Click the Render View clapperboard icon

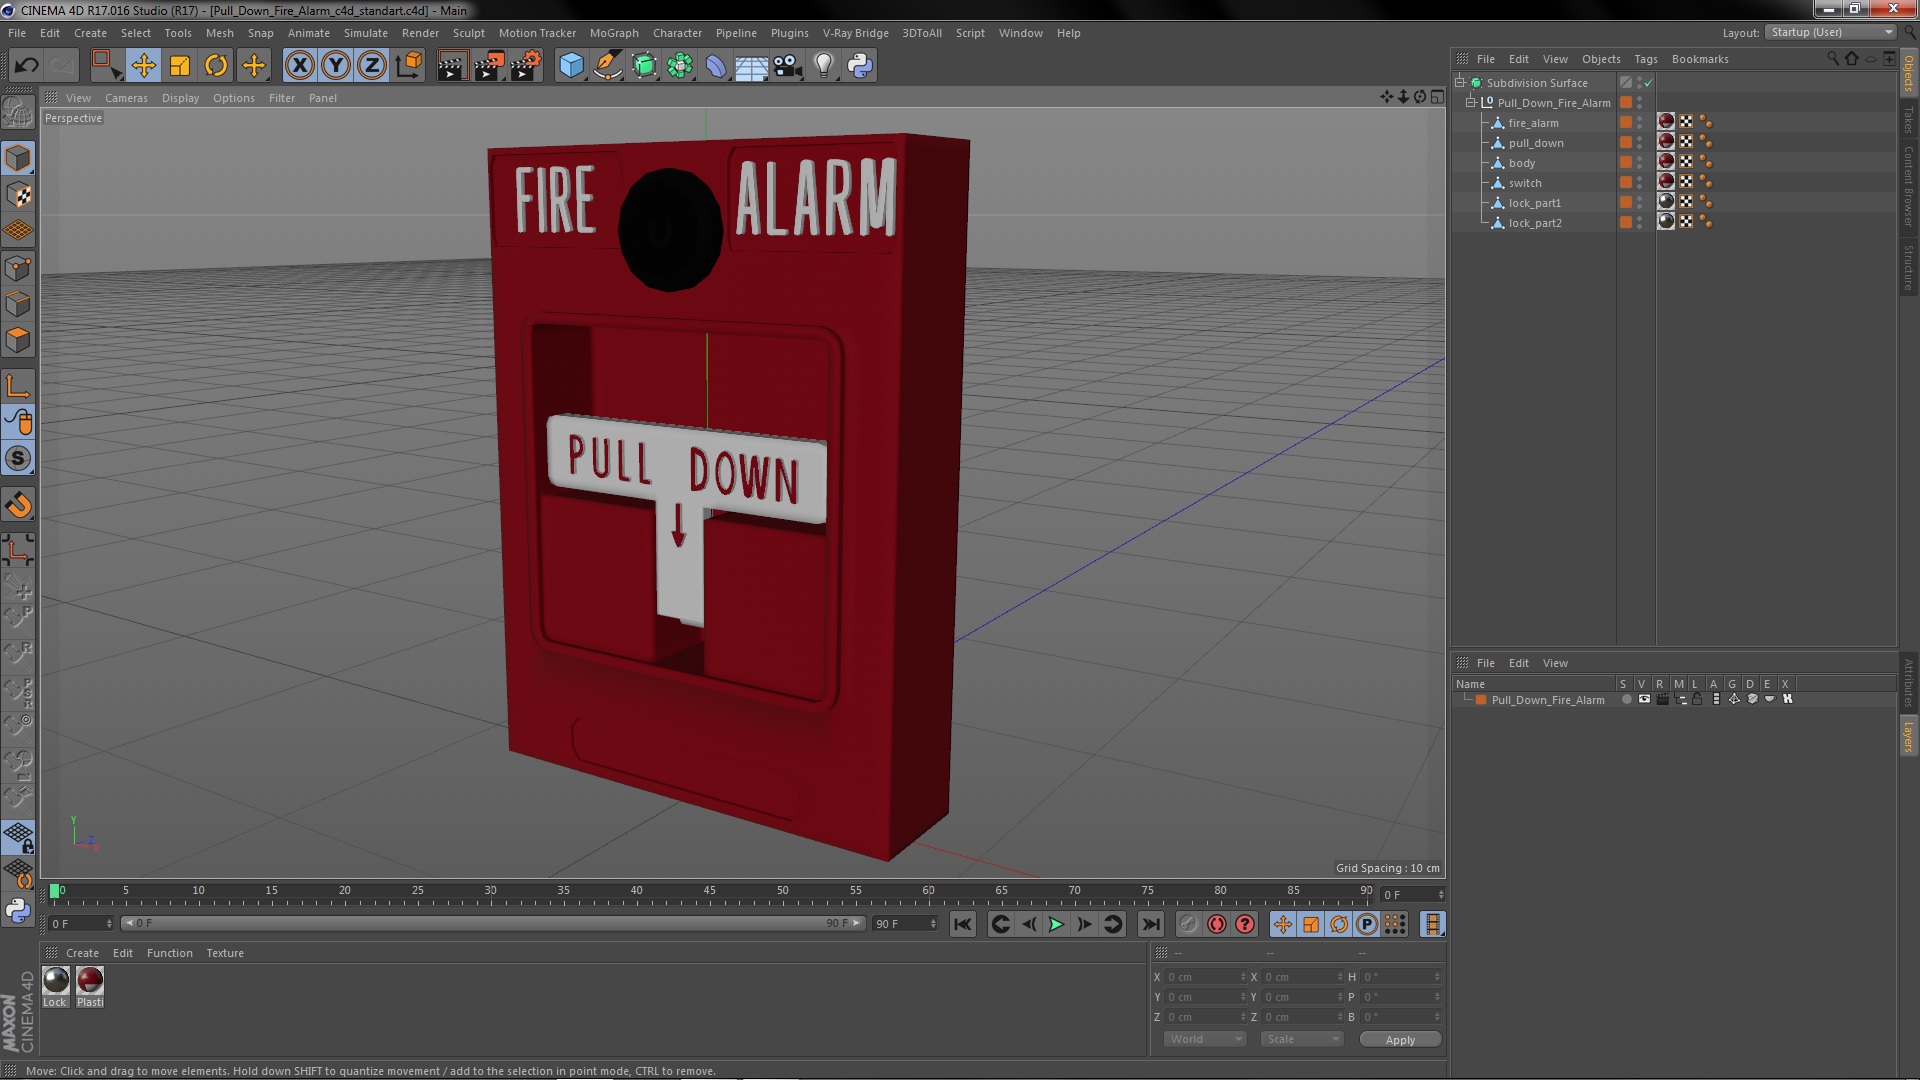click(452, 66)
